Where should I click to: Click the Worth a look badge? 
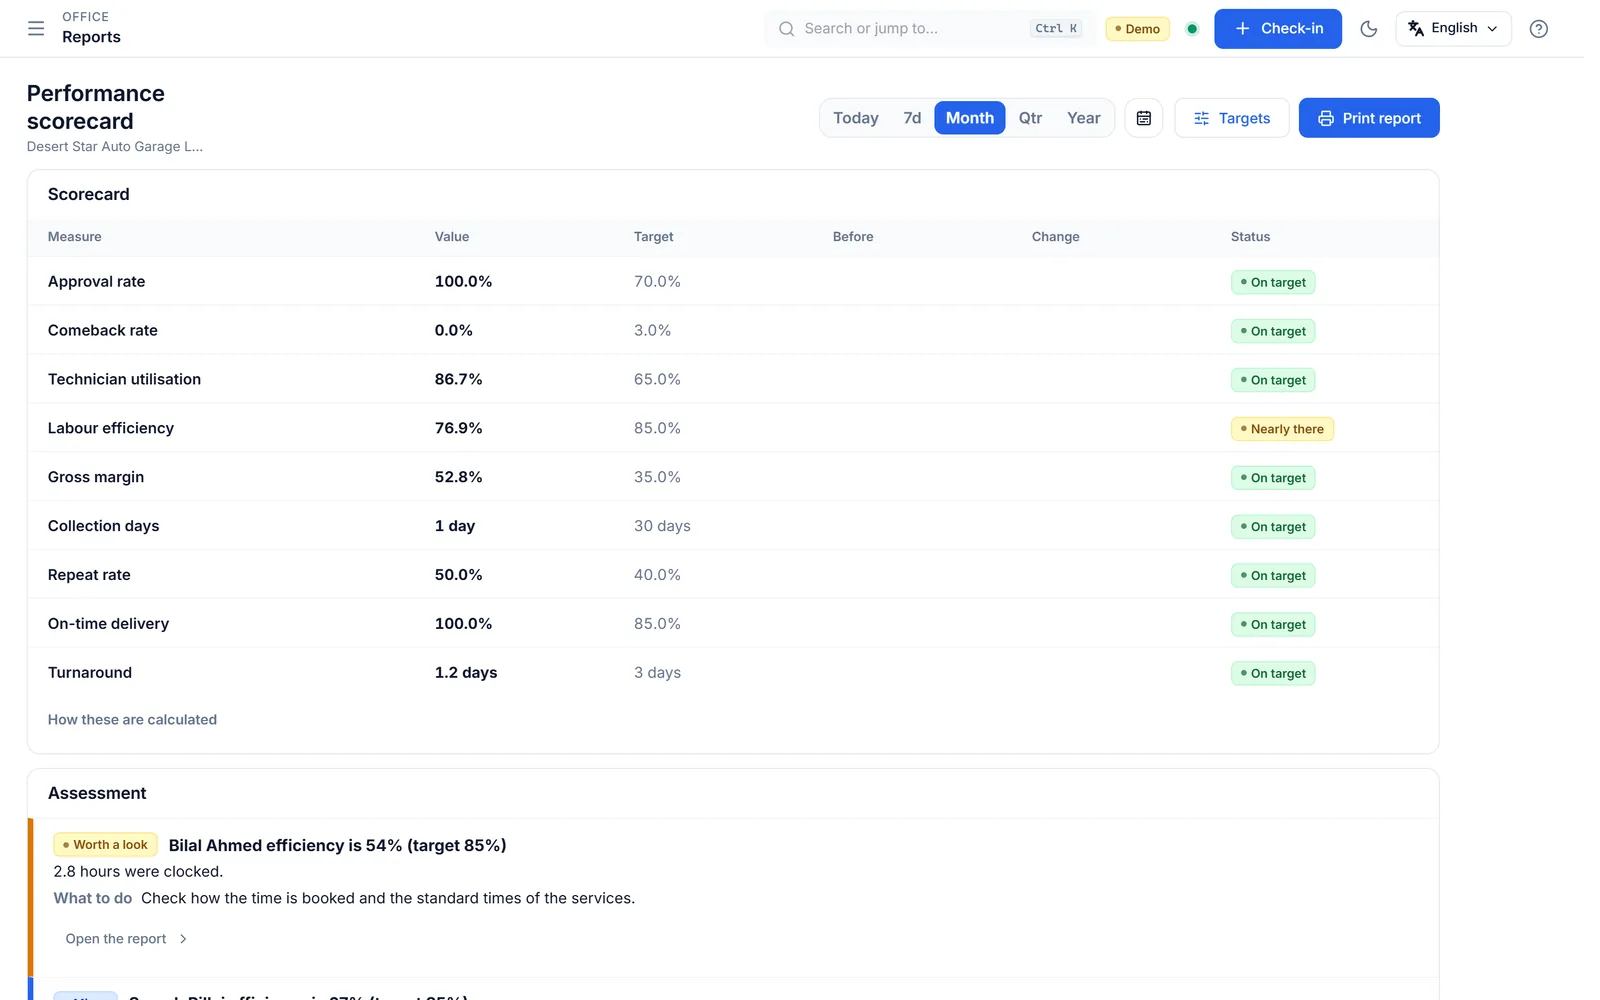105,845
